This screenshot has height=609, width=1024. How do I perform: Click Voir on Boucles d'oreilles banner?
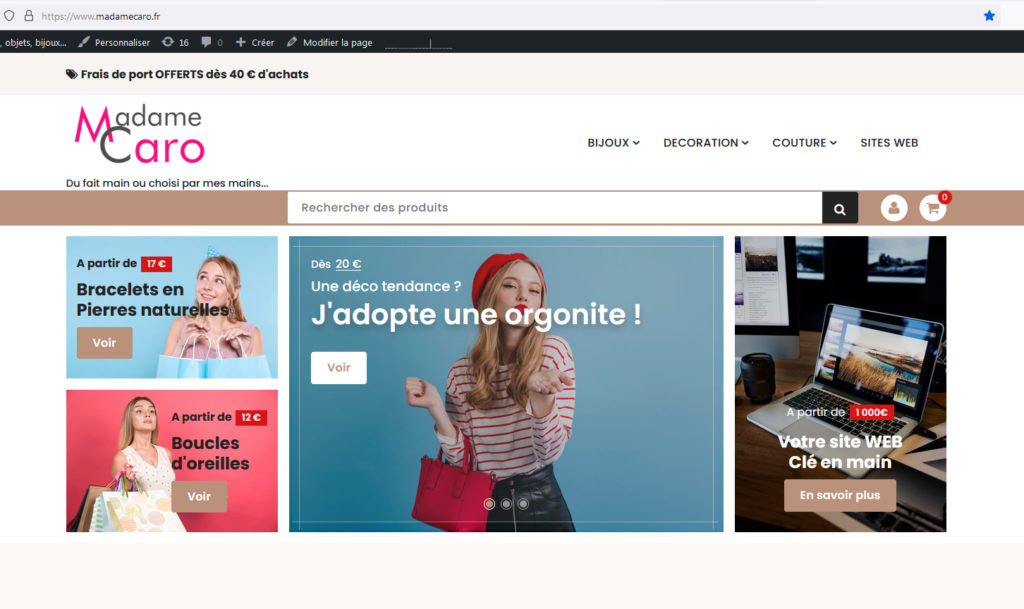(199, 496)
